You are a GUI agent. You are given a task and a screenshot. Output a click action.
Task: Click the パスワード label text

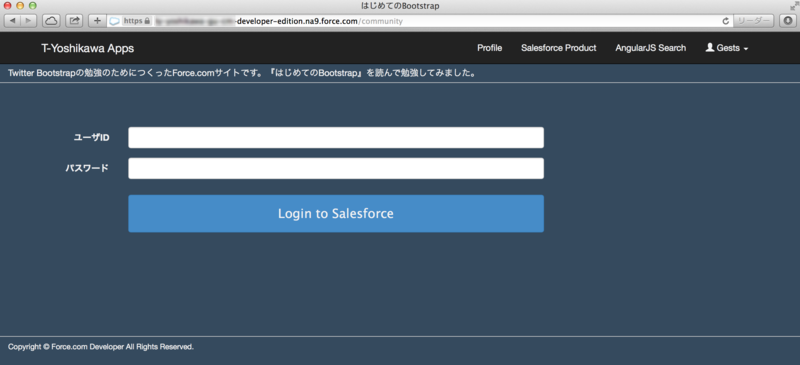87,168
